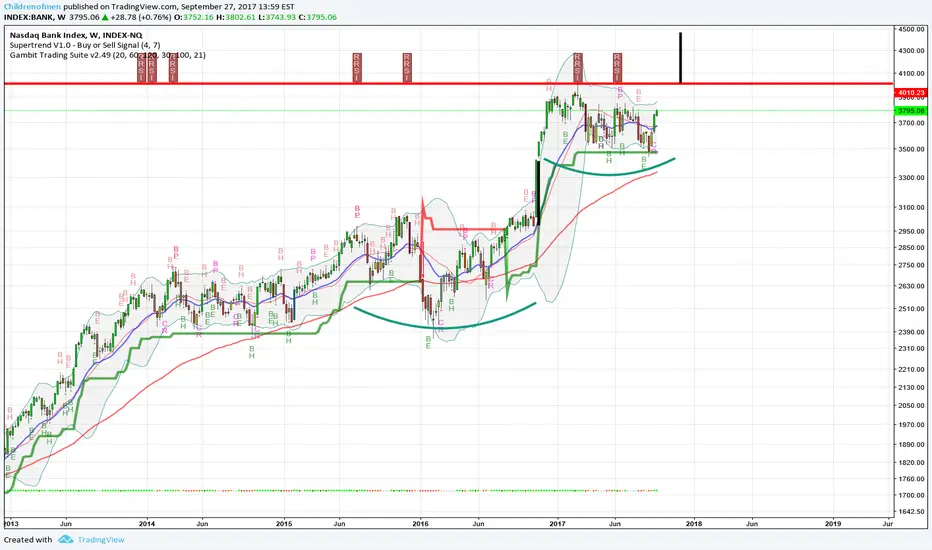The image size is (932, 550).
Task: Click the 2019 time axis label
Action: pos(833,524)
